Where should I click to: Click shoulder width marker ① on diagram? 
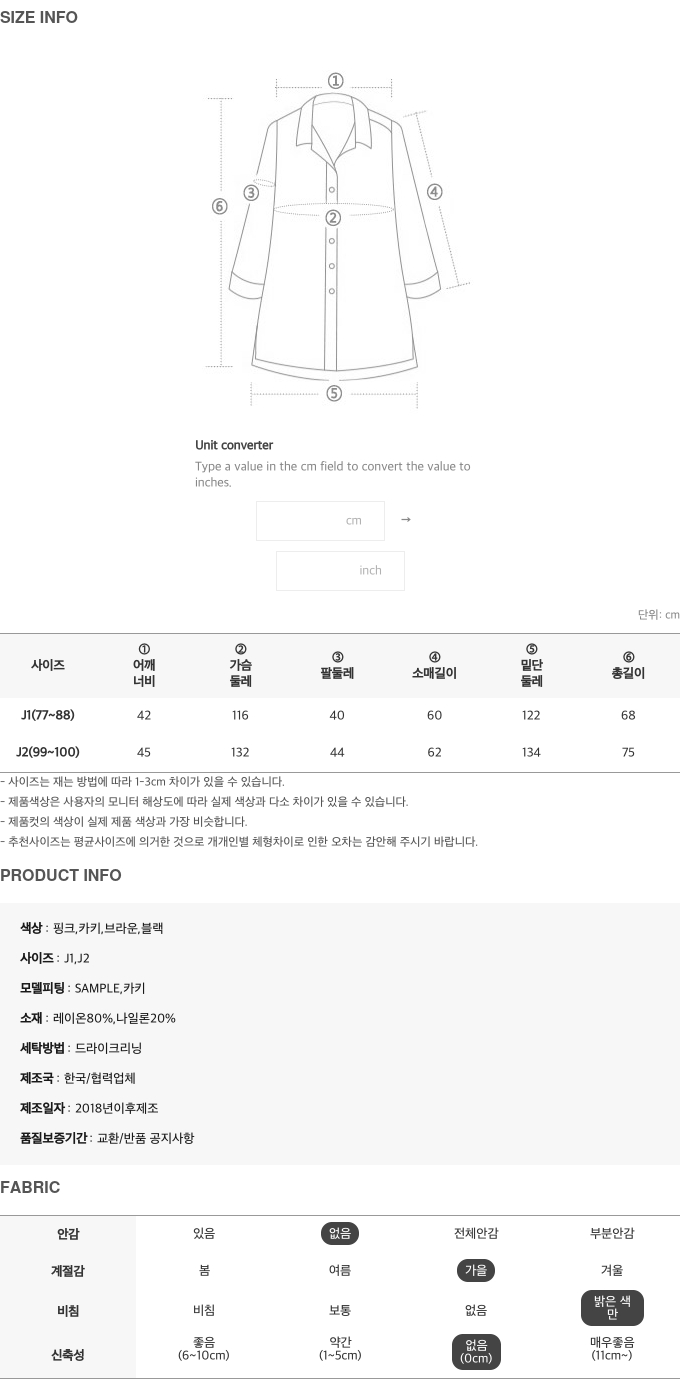tap(336, 81)
